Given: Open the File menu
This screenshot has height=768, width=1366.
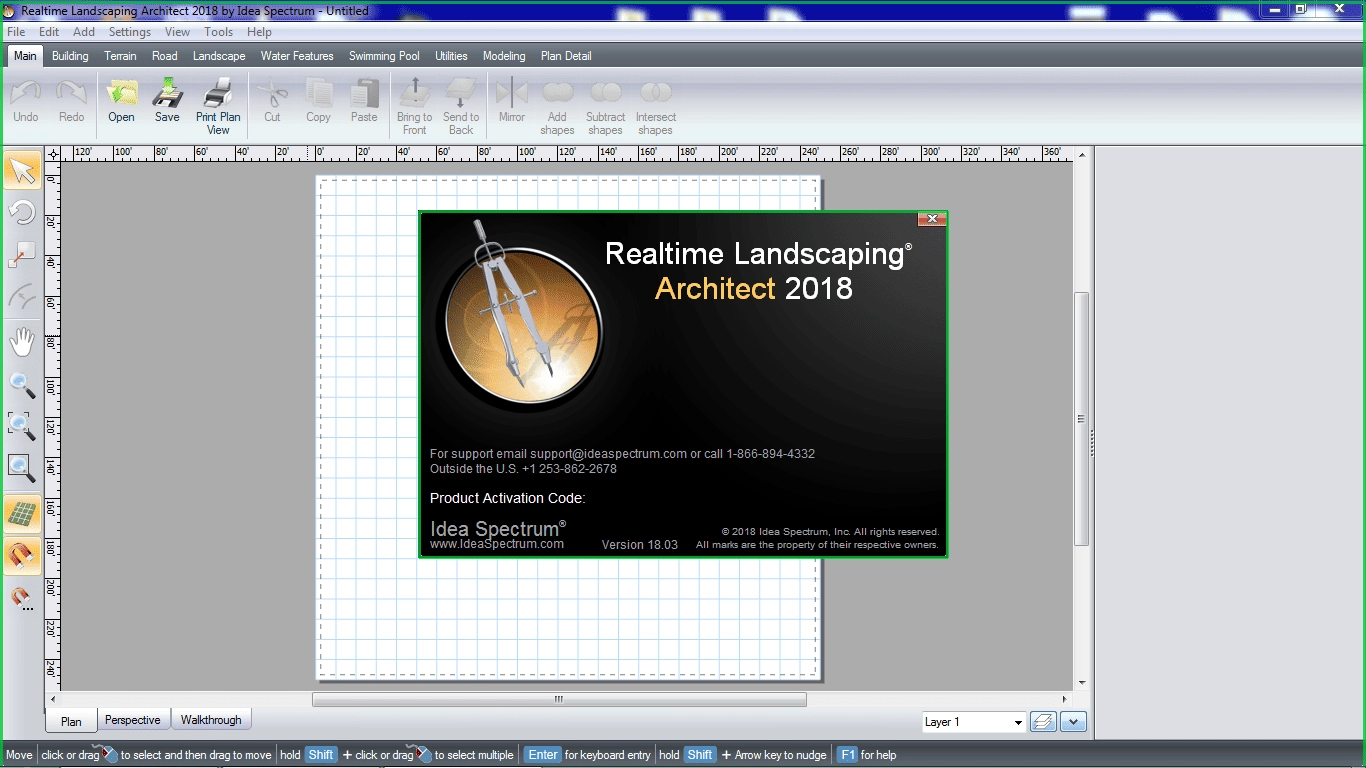Looking at the screenshot, I should tap(16, 32).
